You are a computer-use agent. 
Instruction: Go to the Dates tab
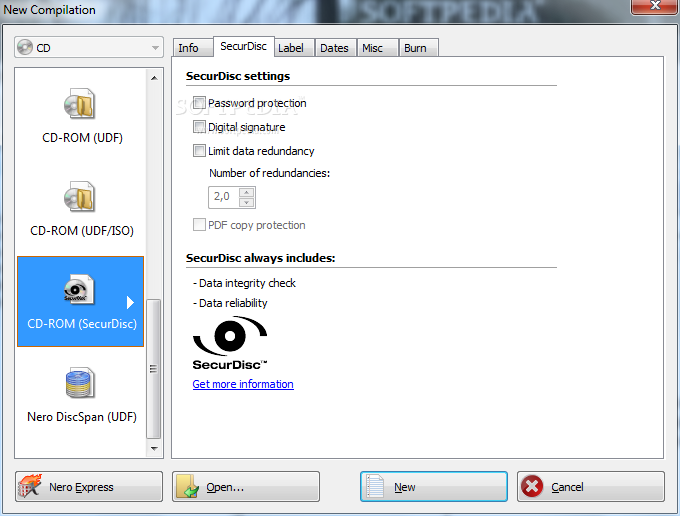tap(335, 48)
